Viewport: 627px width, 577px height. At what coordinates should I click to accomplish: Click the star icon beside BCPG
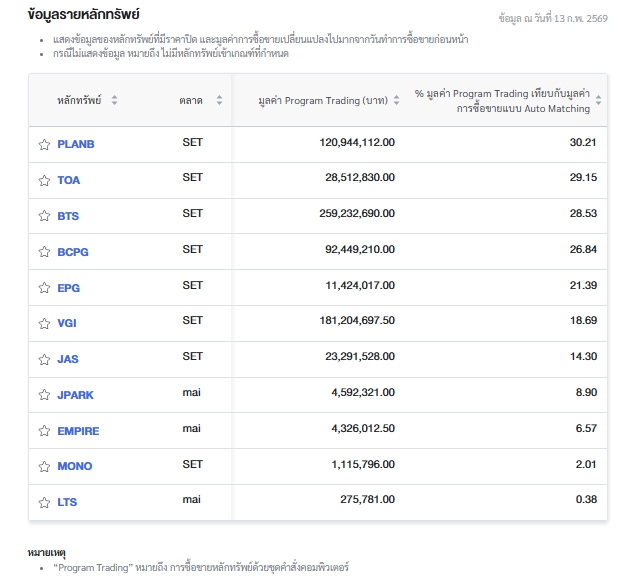coord(44,252)
